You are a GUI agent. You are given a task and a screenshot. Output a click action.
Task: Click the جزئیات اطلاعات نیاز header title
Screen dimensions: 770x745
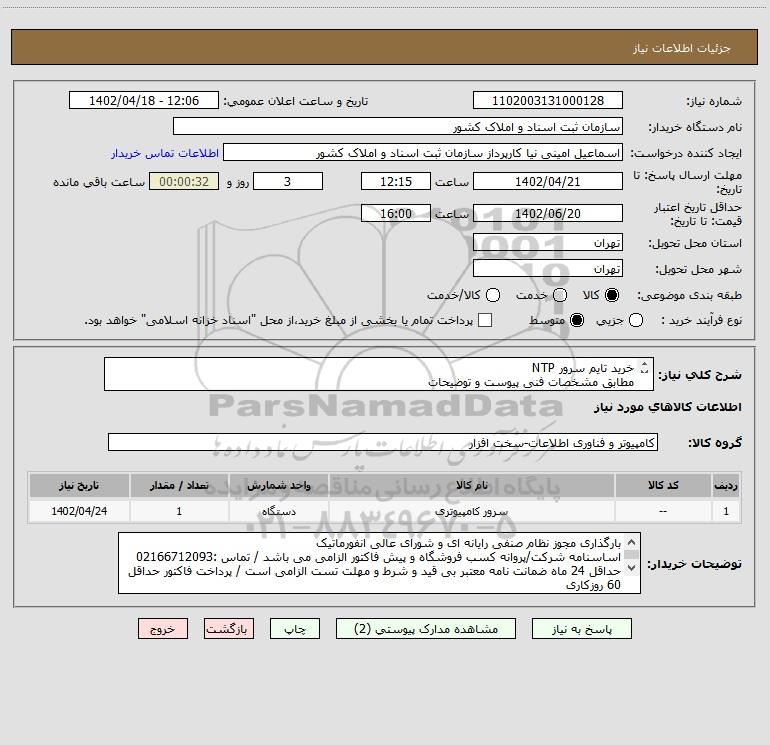tap(681, 48)
